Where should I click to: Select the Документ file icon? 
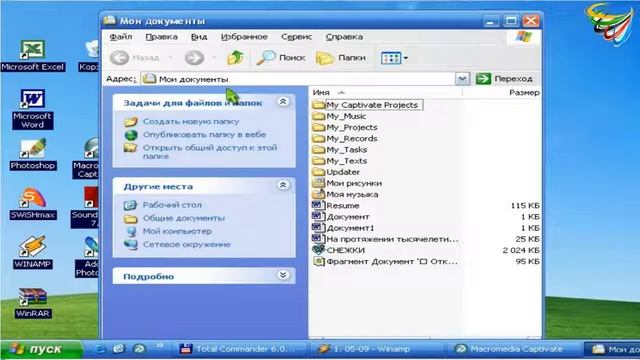[x=318, y=217]
